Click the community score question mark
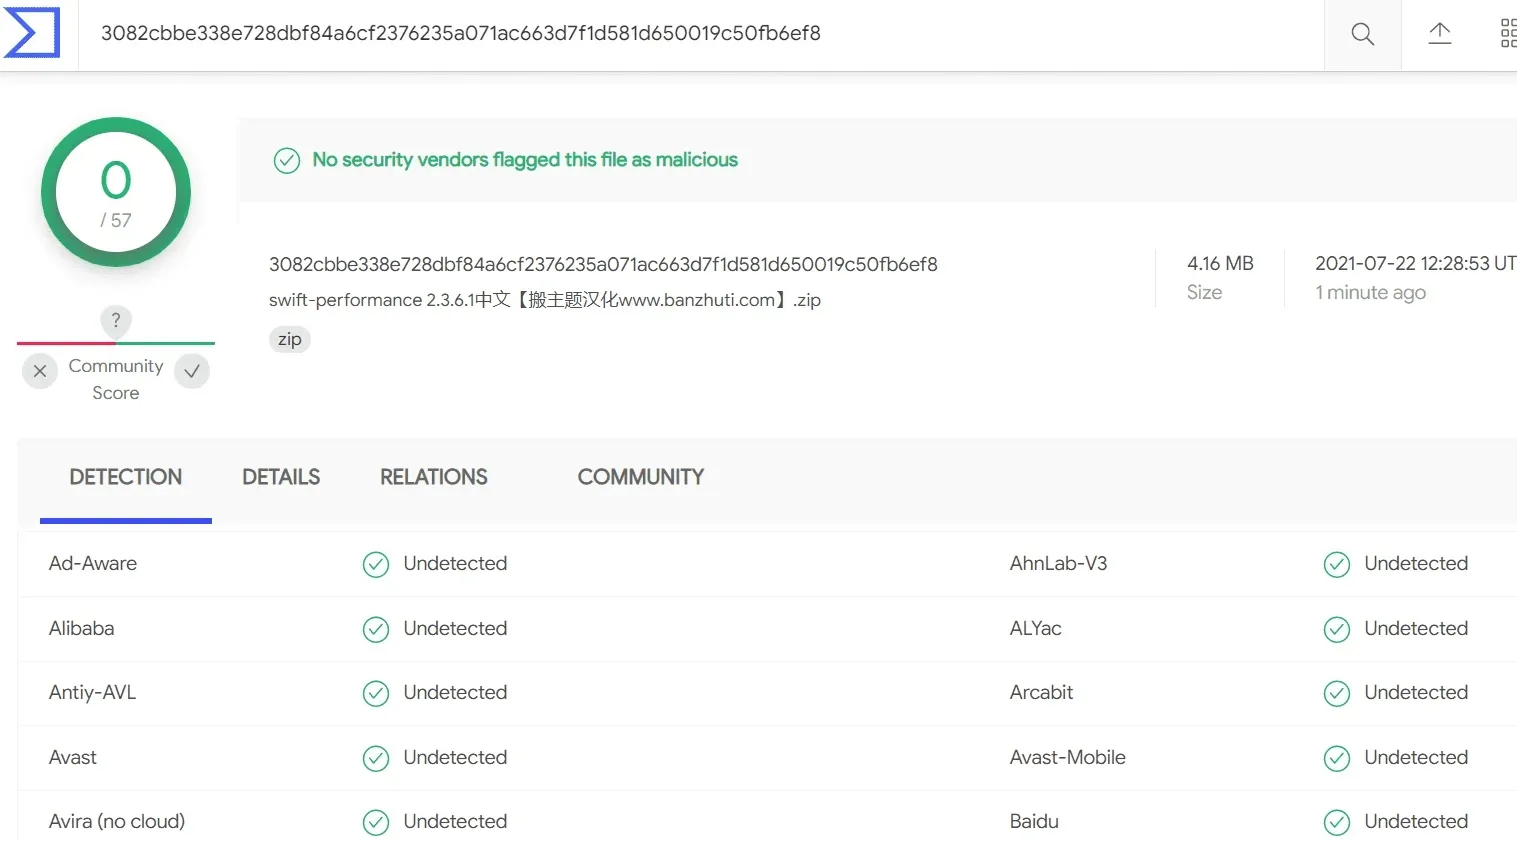The width and height of the screenshot is (1517, 841). pyautogui.click(x=116, y=320)
